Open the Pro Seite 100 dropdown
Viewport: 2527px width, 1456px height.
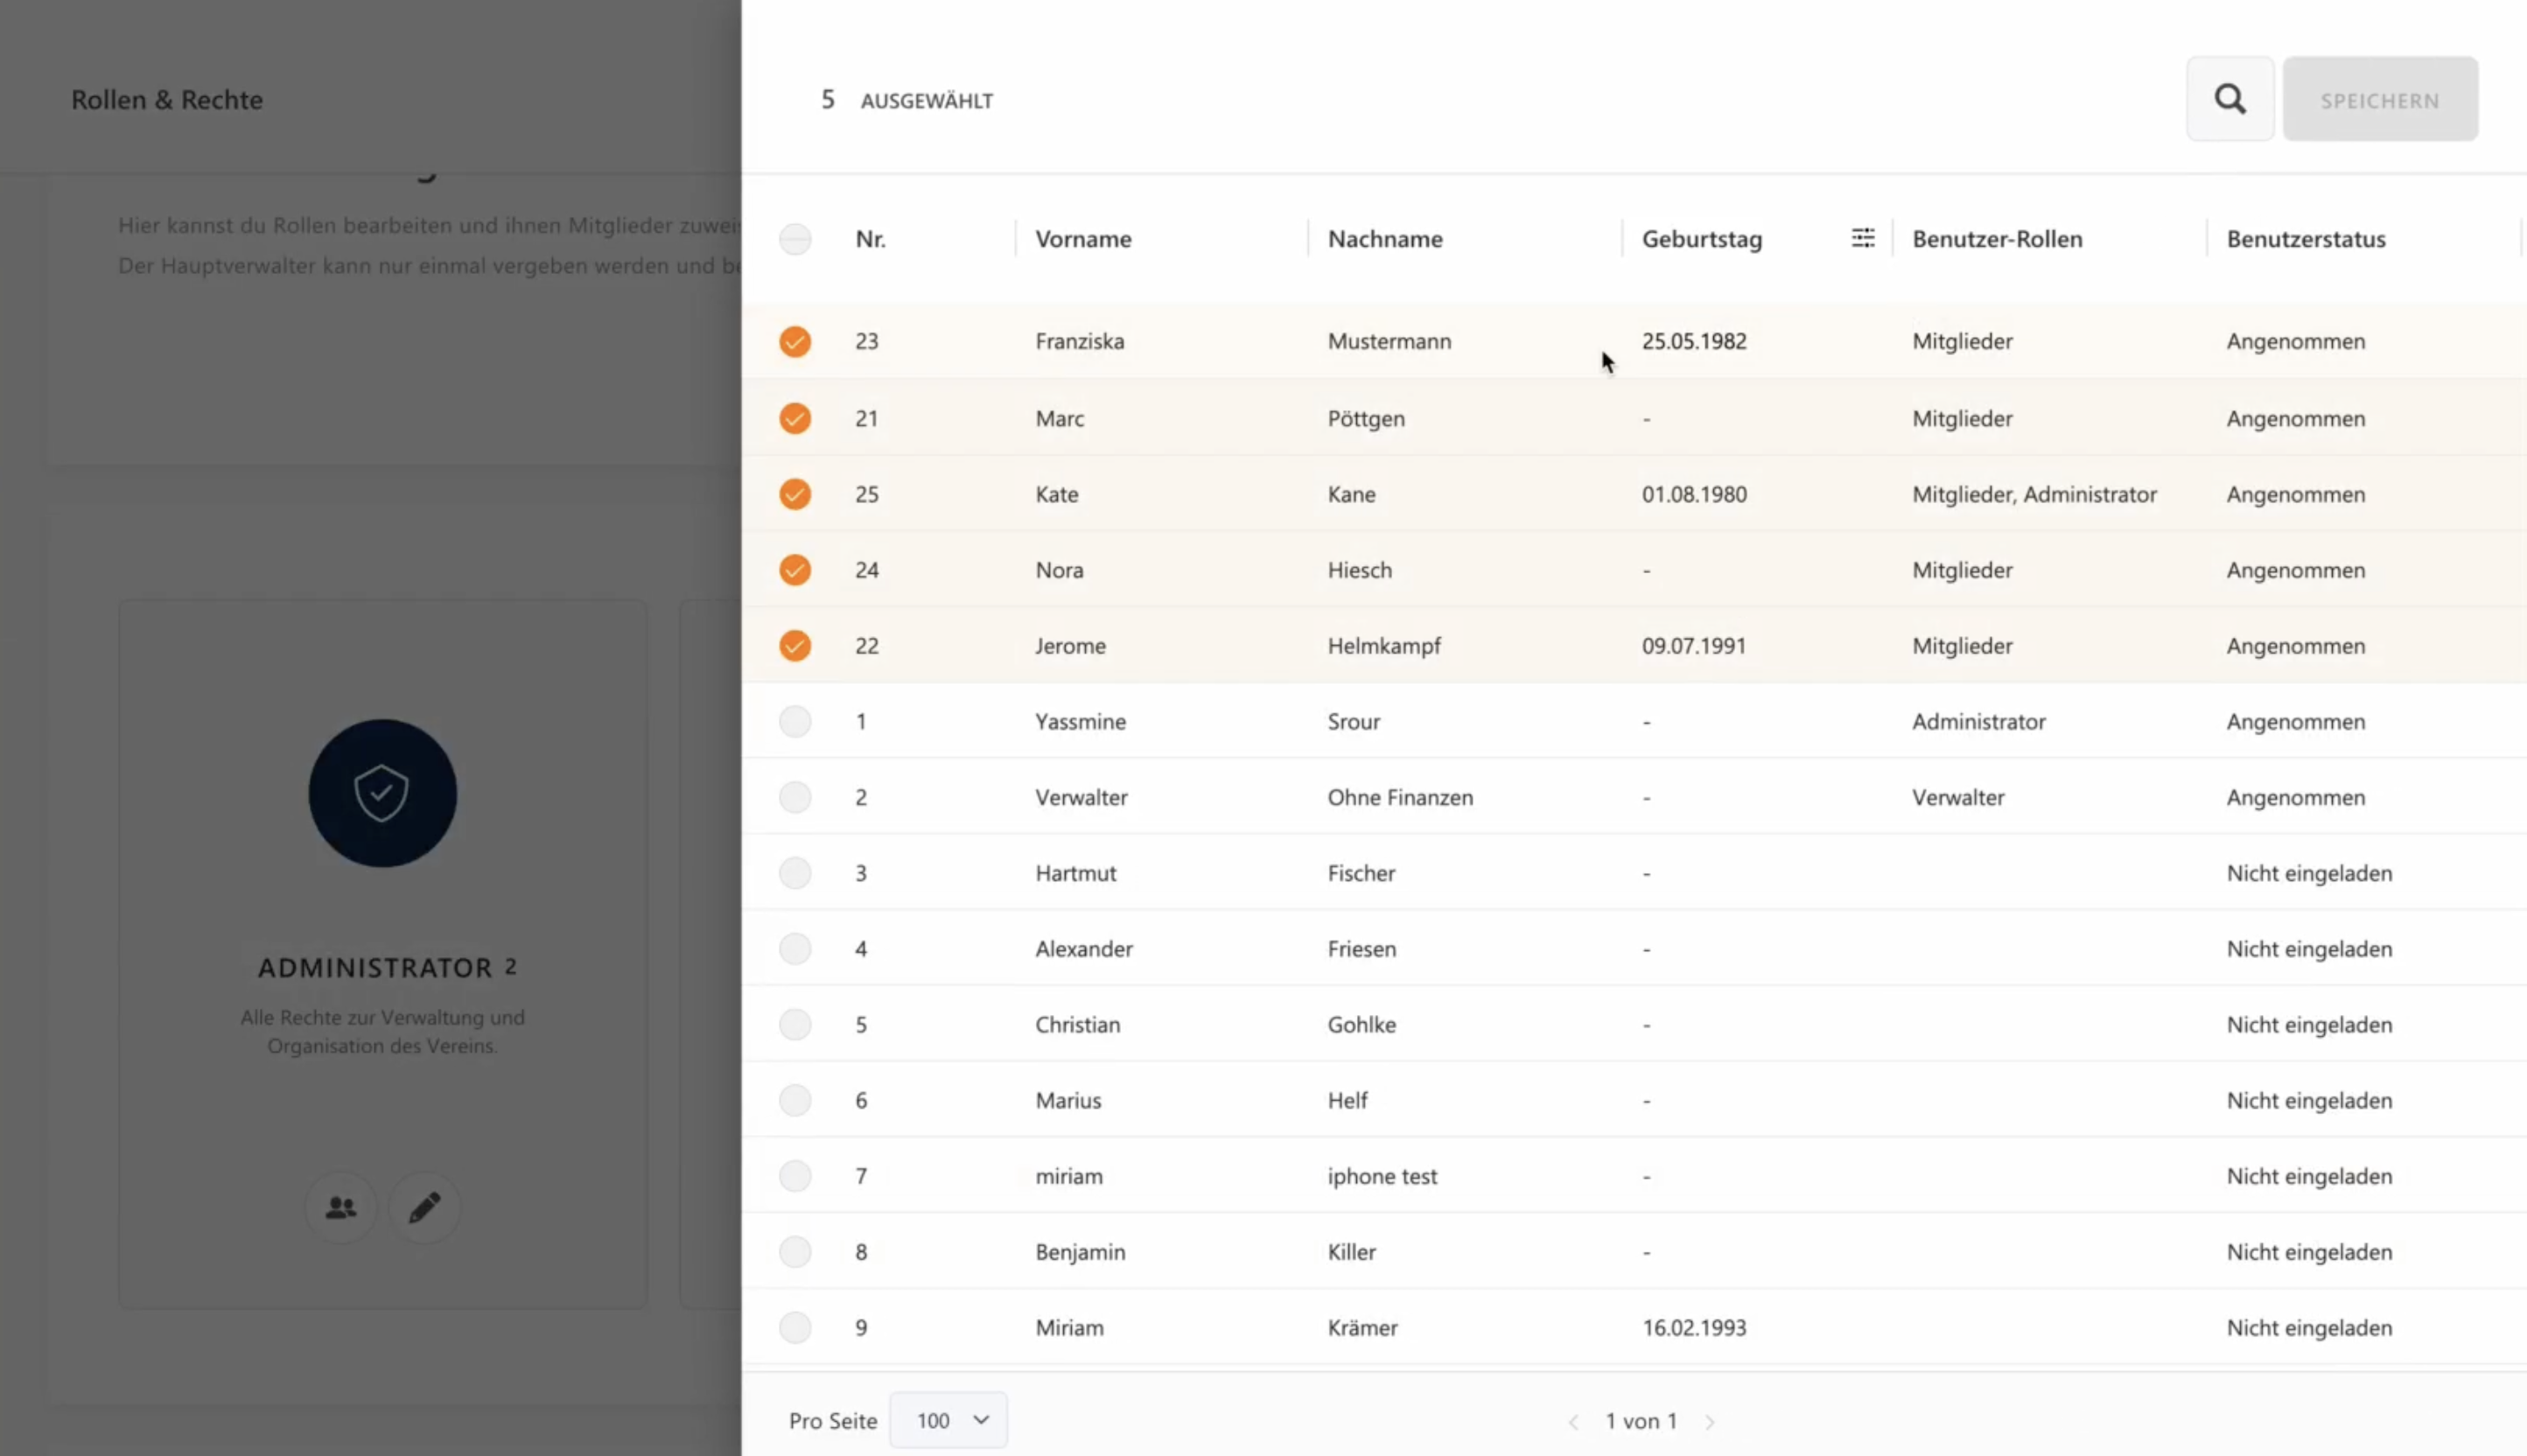pos(948,1420)
